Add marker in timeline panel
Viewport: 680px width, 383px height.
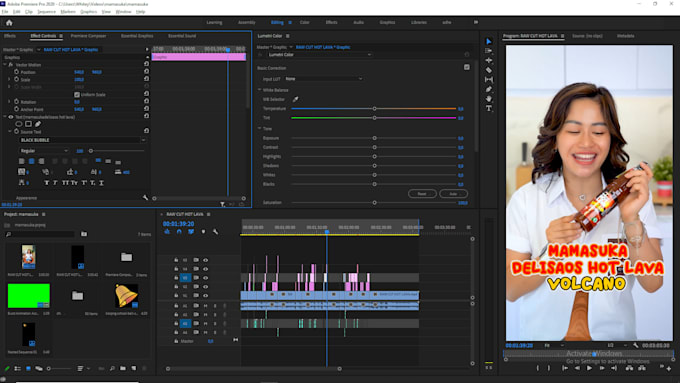(203, 232)
